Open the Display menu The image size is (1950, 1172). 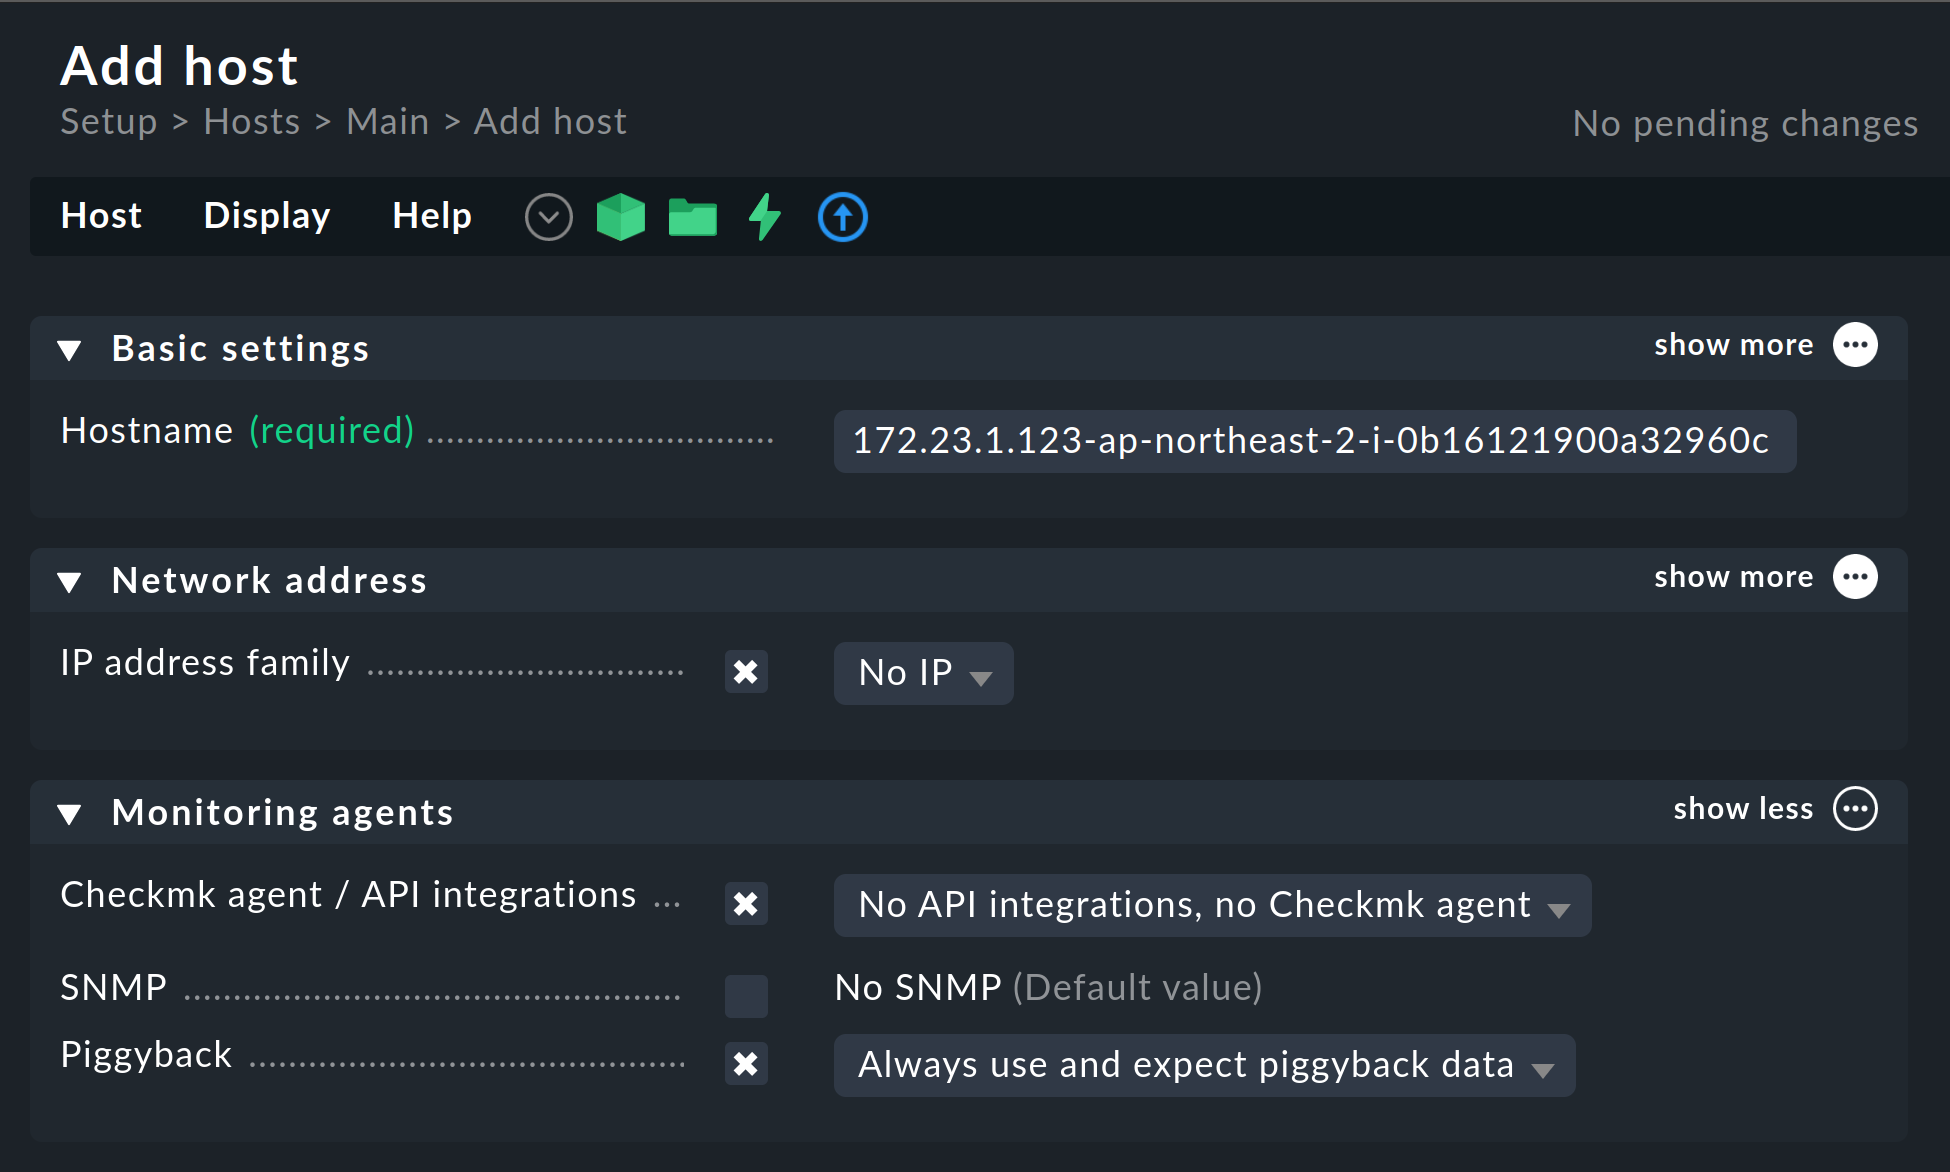tap(266, 216)
